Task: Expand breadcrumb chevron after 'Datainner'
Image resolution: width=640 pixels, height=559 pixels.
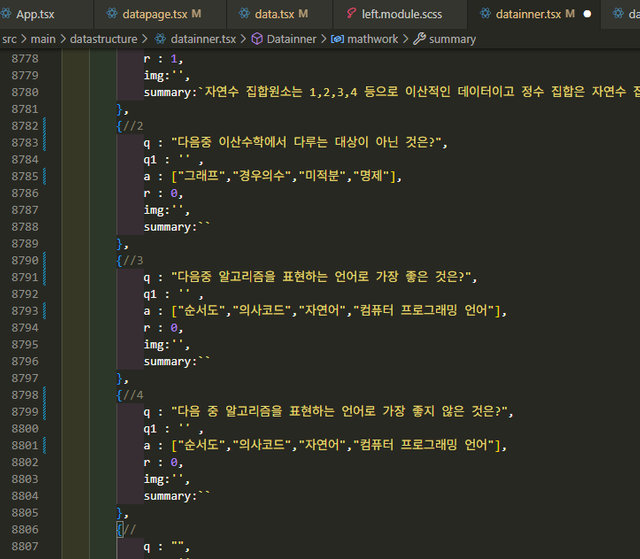Action: (324, 39)
